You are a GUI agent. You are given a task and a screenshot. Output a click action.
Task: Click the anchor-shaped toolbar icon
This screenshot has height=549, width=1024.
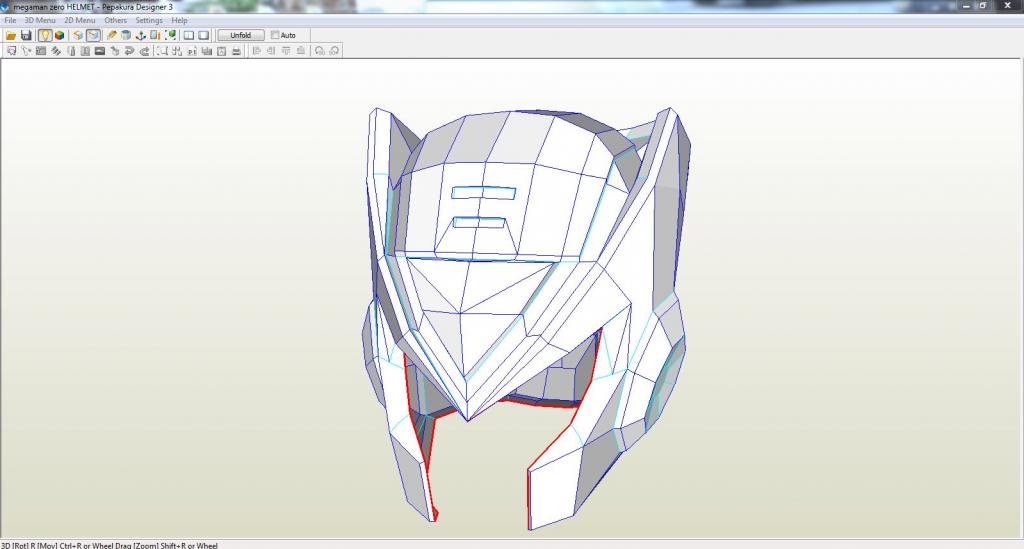pyautogui.click(x=140, y=35)
